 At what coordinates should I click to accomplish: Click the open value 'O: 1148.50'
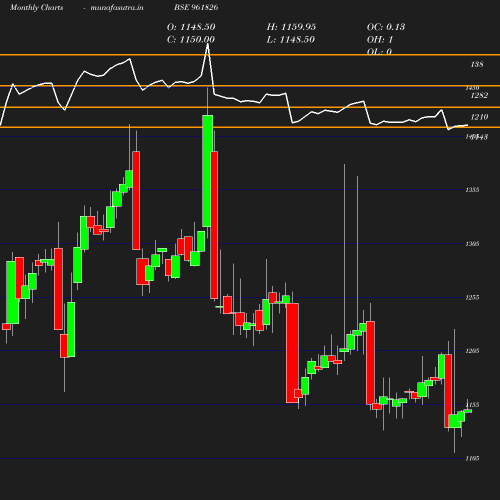(191, 27)
